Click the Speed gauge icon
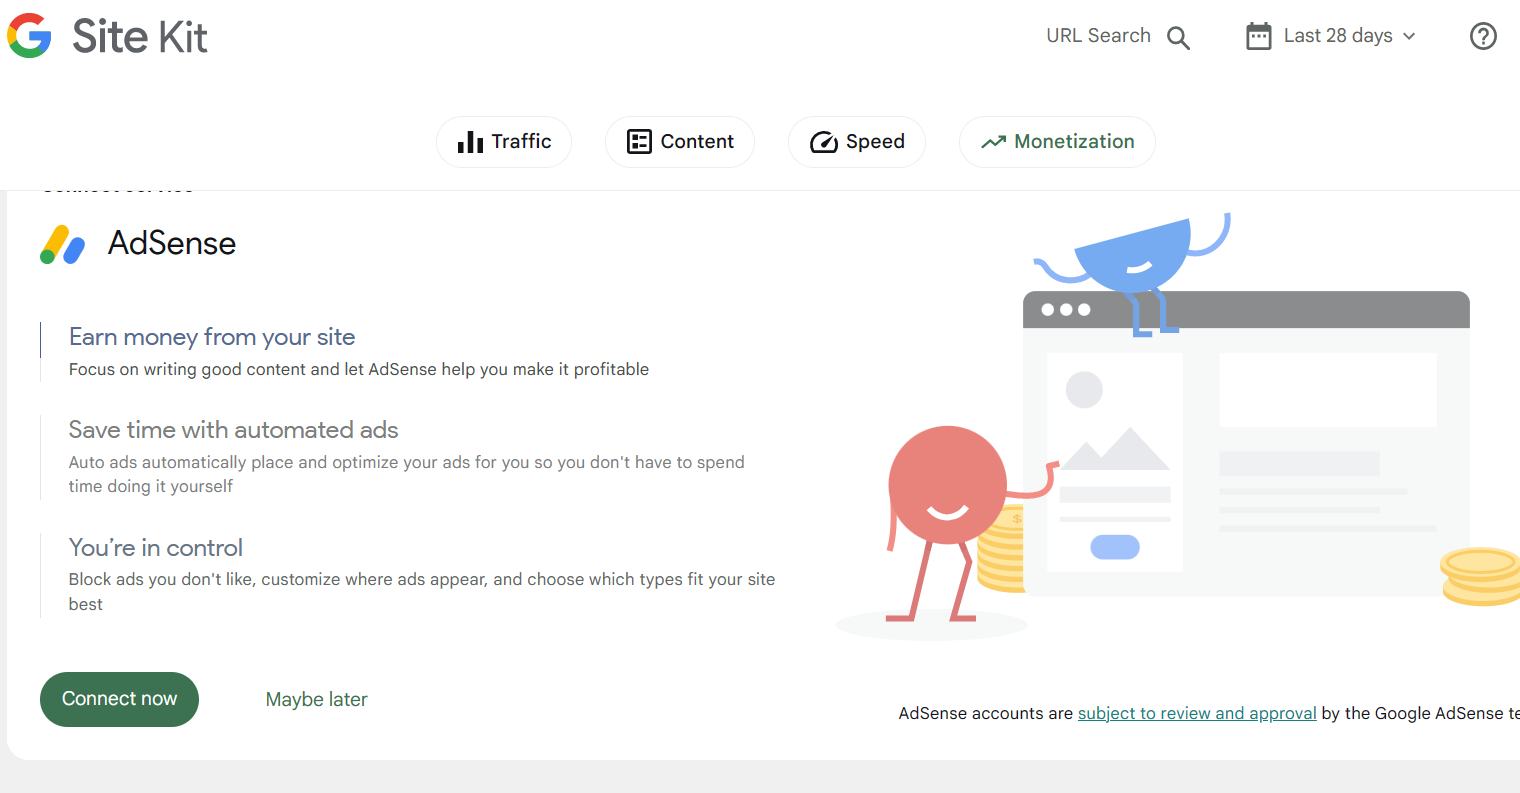The height and width of the screenshot is (793, 1520). click(x=823, y=142)
